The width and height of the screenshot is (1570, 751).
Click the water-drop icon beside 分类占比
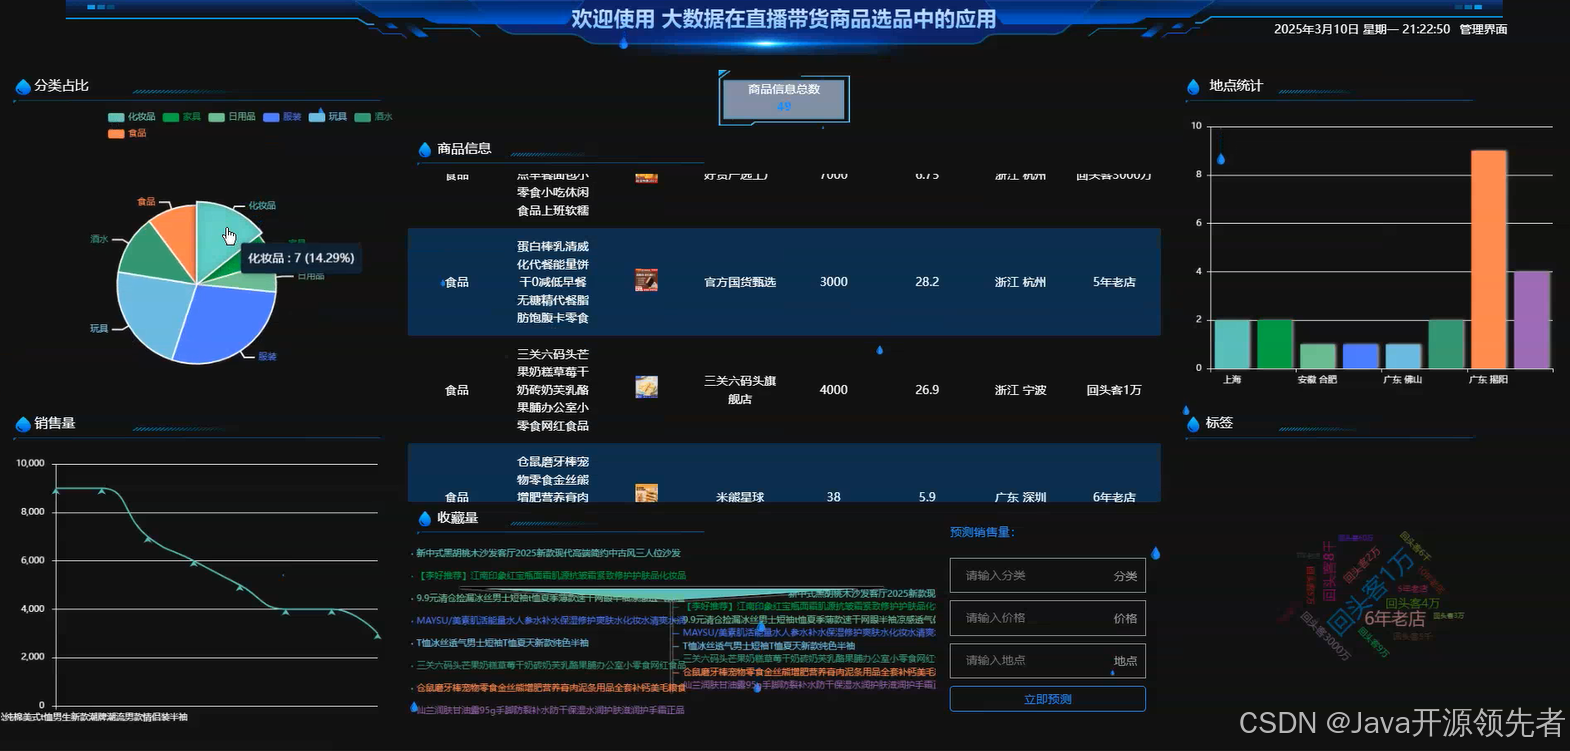click(x=23, y=87)
